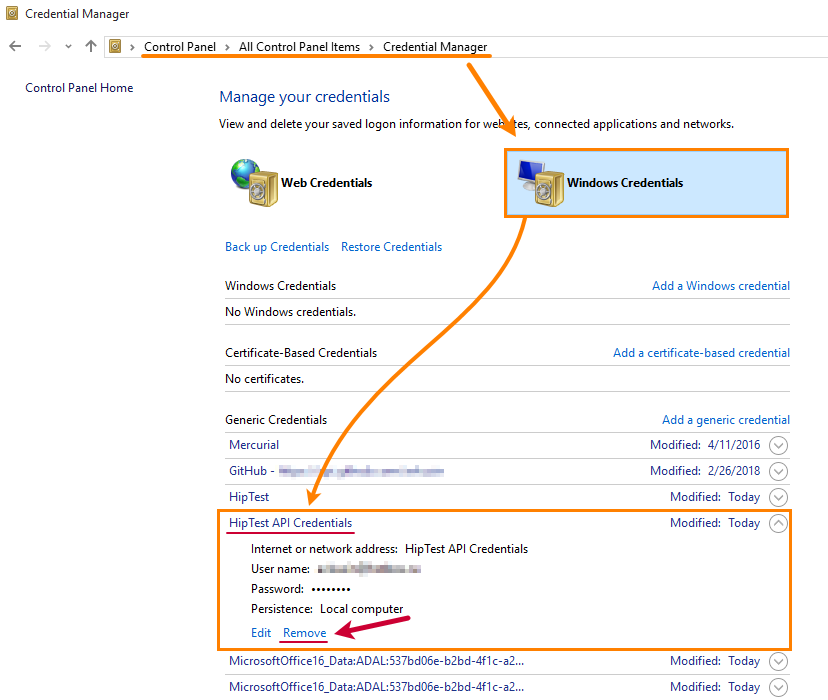828x700 pixels.
Task: Navigate to All Control Panel Items breadcrumb
Action: point(299,46)
